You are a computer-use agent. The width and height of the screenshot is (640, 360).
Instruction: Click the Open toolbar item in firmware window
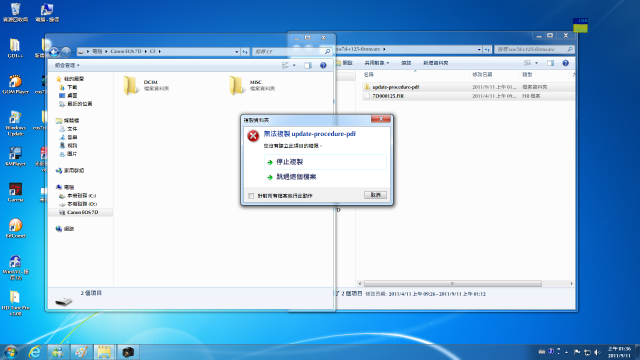coord(344,63)
